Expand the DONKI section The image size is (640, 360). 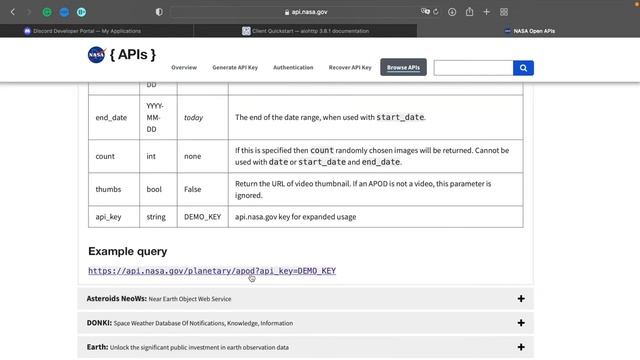(x=305, y=323)
